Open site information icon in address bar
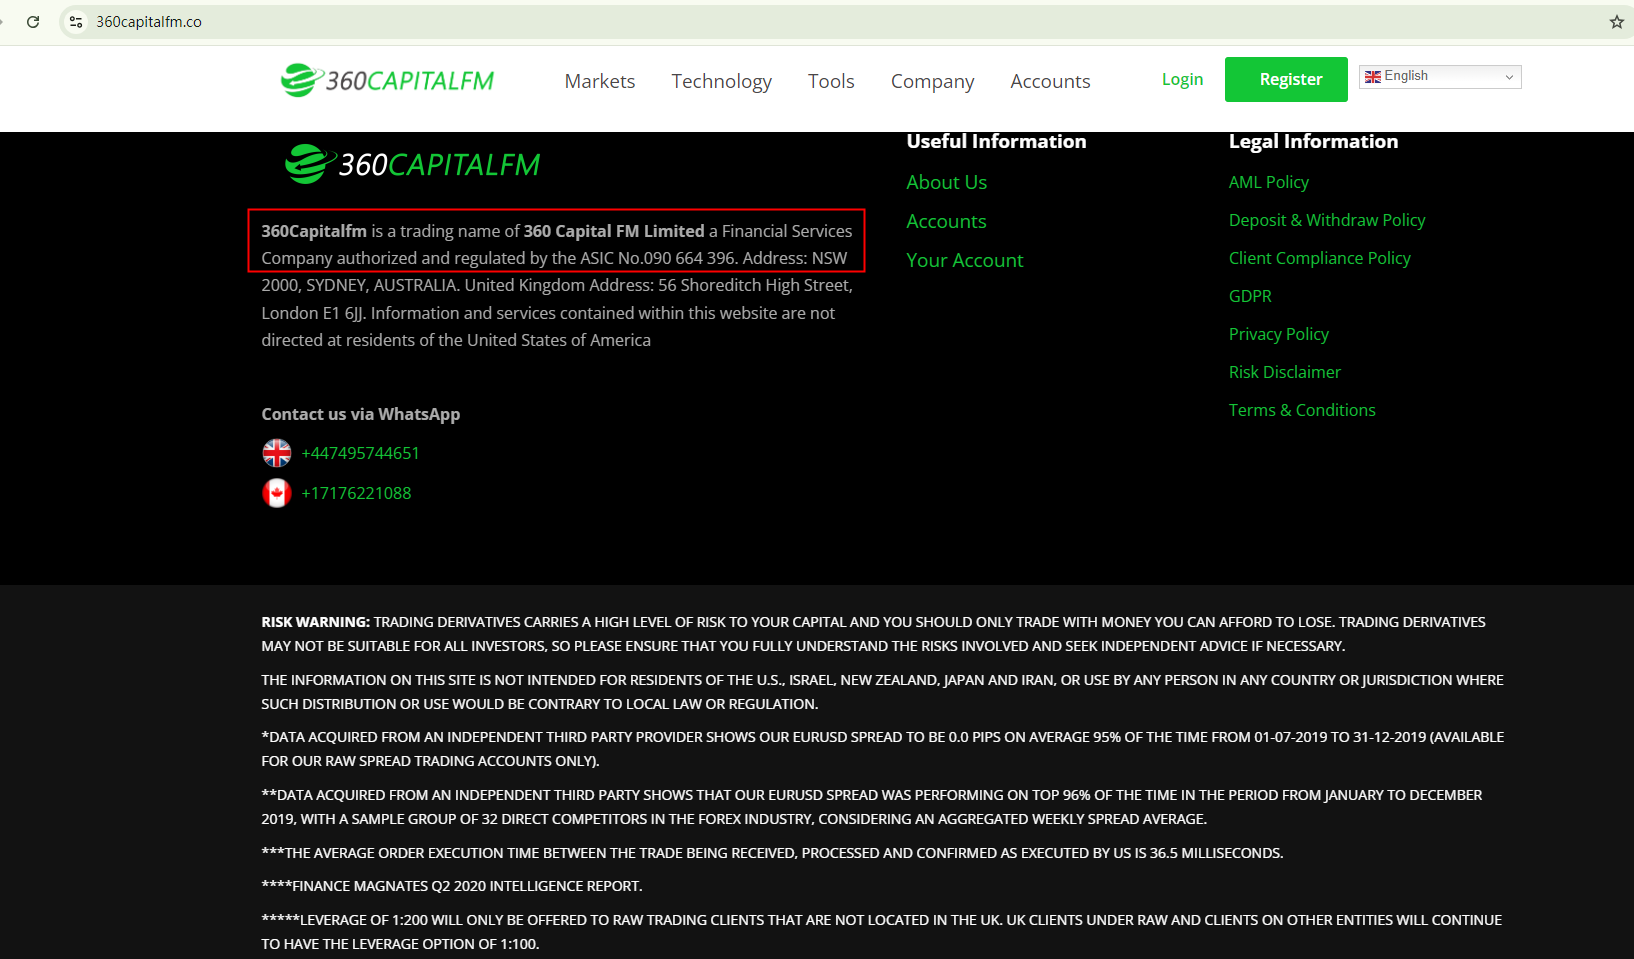This screenshot has width=1634, height=959. pos(76,22)
